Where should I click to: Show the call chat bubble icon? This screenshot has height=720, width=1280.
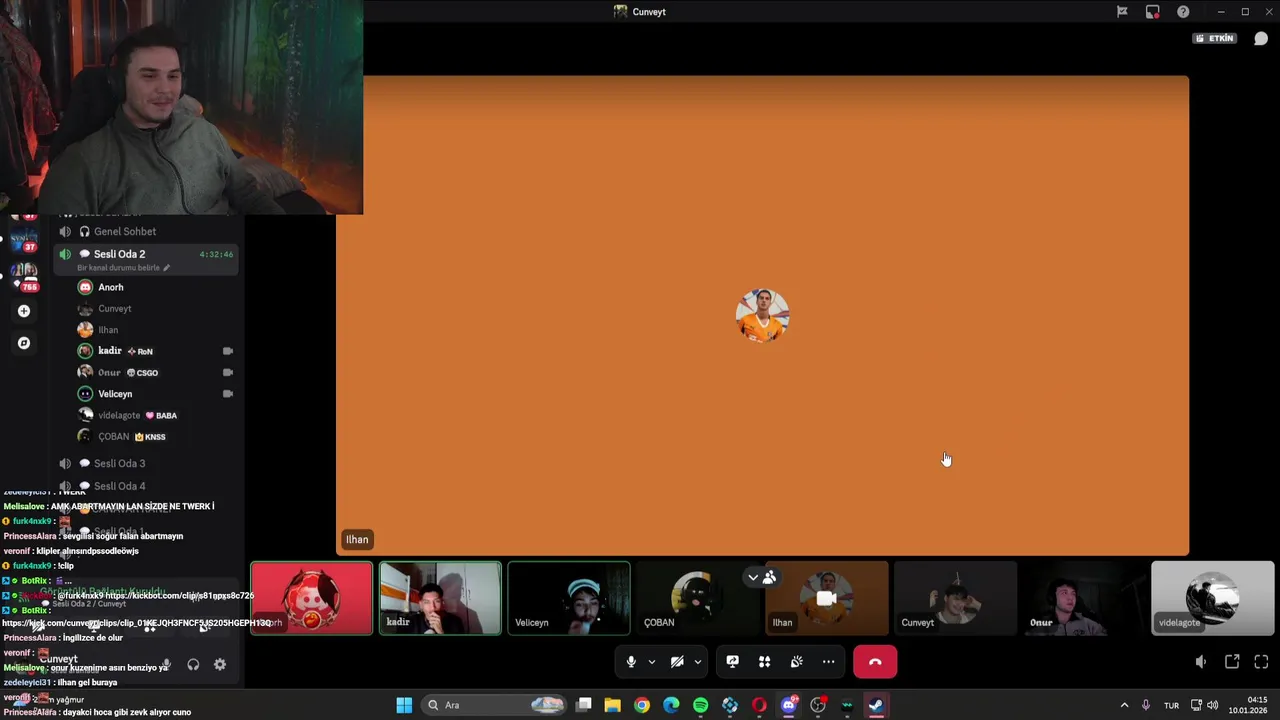click(x=1261, y=38)
